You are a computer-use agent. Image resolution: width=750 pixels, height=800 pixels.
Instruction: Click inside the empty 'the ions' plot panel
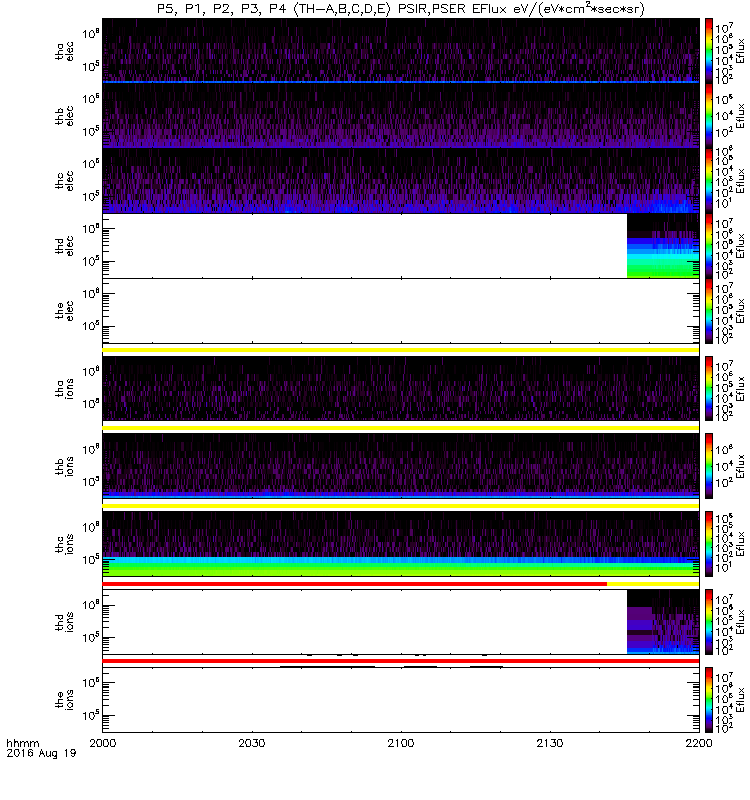point(401,699)
